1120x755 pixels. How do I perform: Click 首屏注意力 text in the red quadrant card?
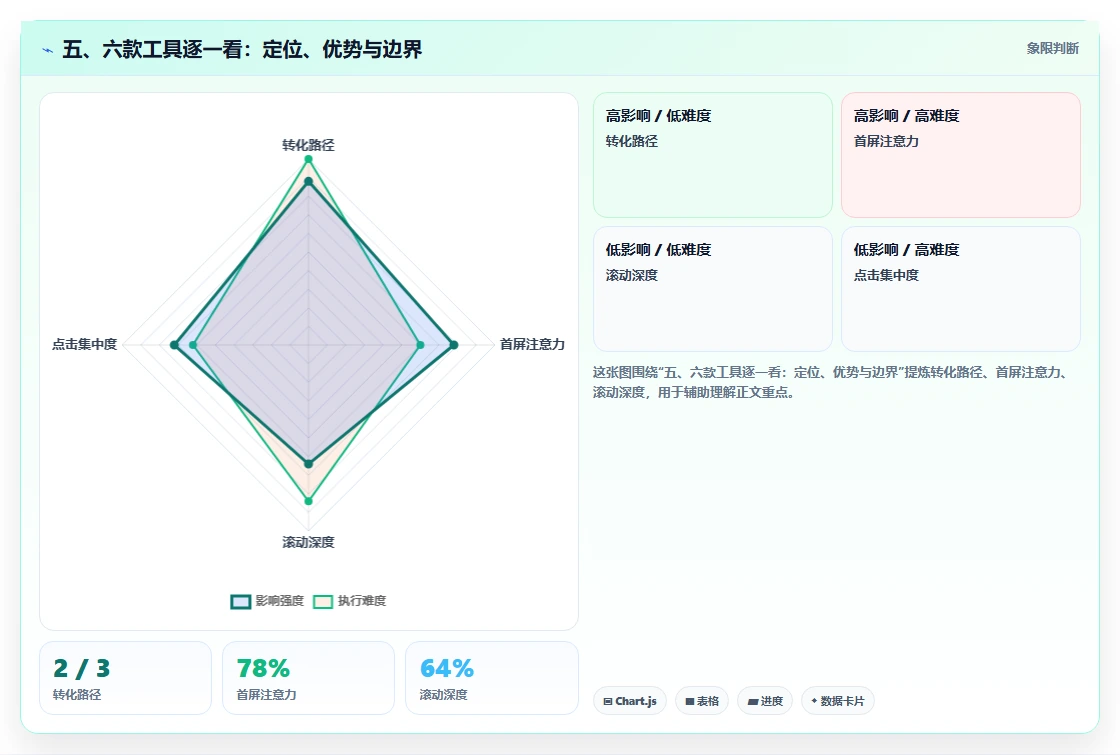point(886,141)
